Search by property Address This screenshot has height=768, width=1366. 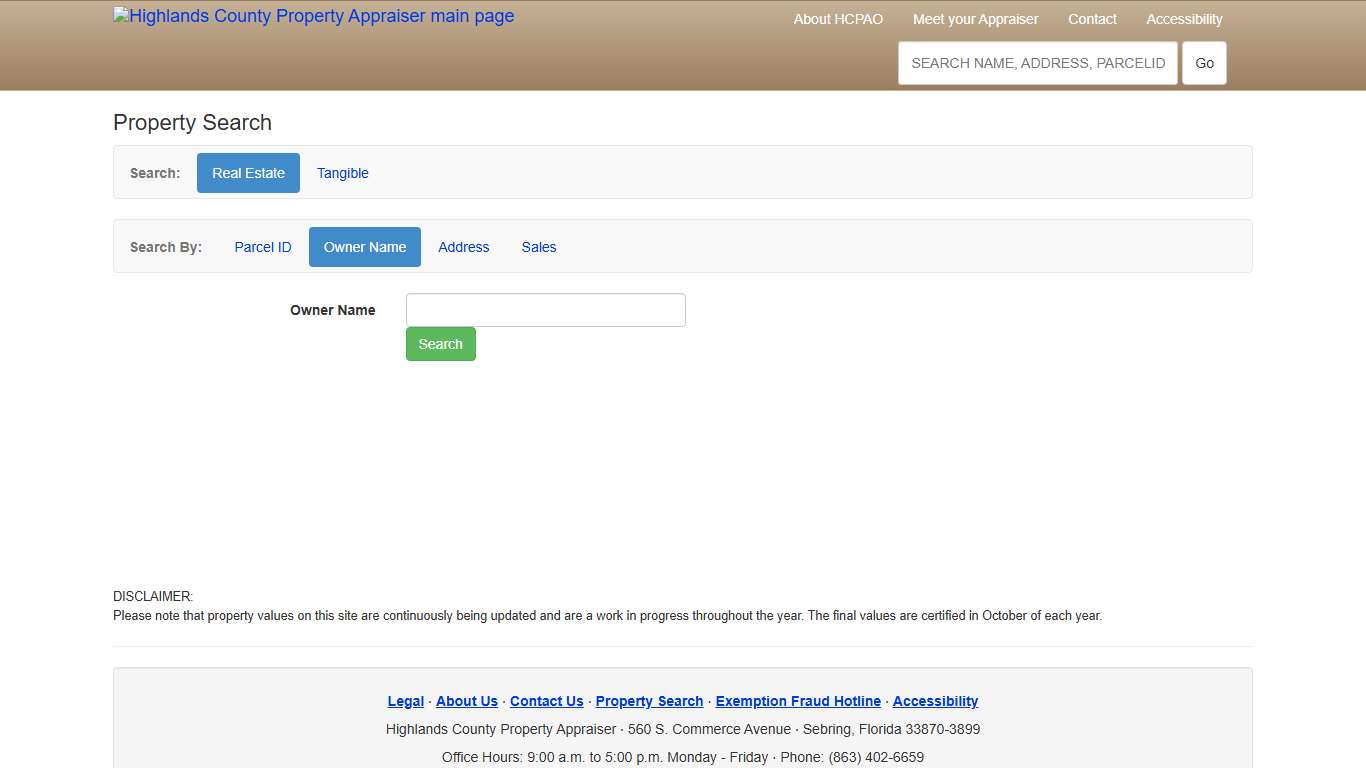tap(463, 247)
